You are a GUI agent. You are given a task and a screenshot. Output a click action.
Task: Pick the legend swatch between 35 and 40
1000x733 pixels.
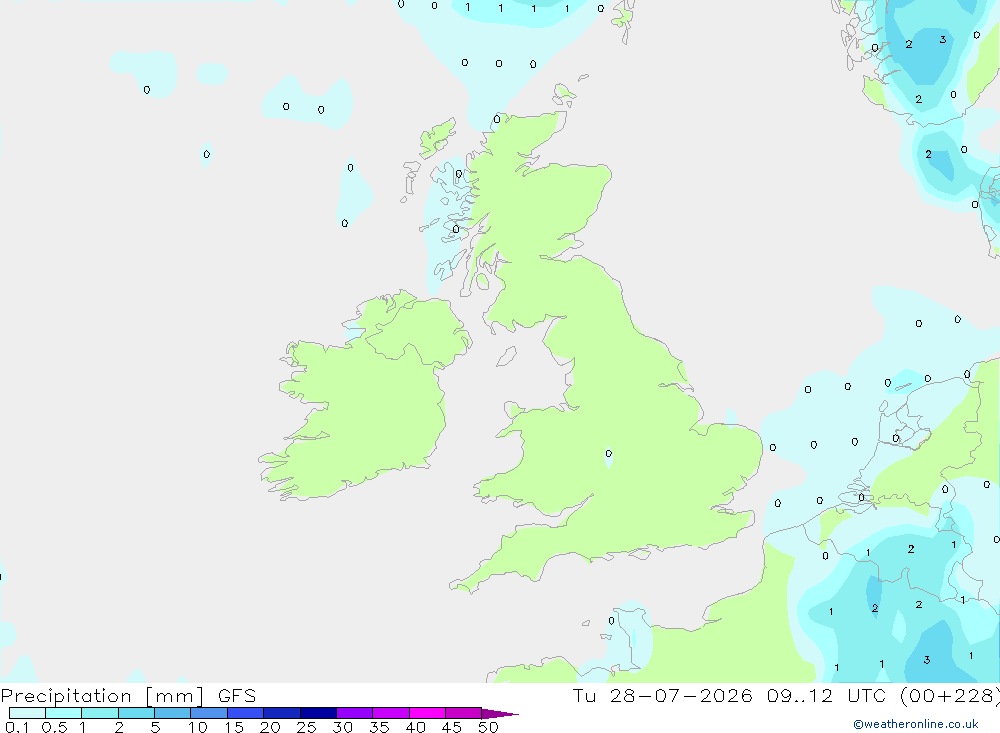point(391,713)
